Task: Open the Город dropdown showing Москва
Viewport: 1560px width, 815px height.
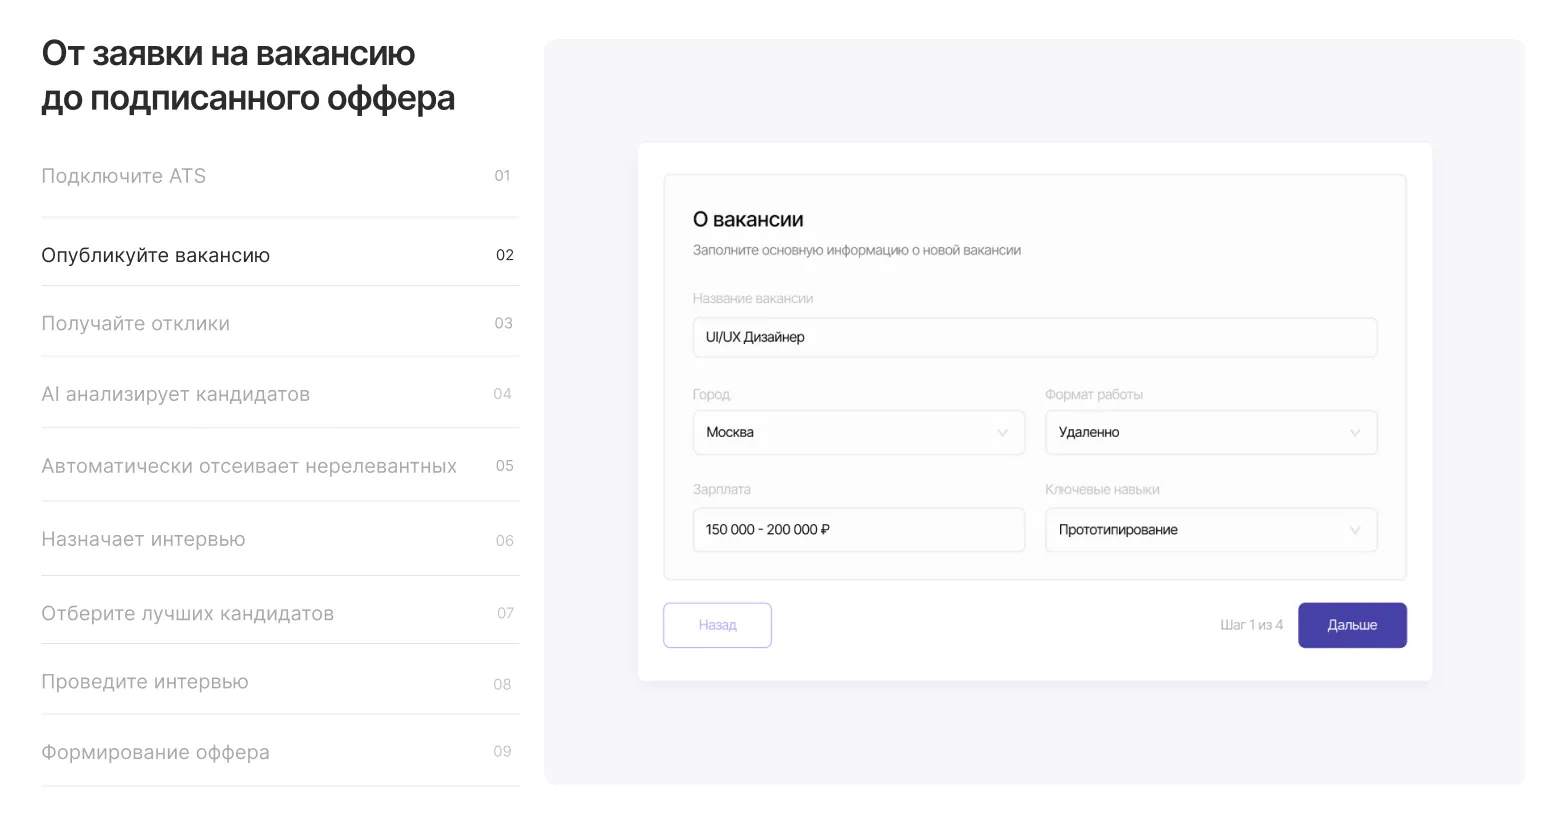Action: tap(859, 433)
